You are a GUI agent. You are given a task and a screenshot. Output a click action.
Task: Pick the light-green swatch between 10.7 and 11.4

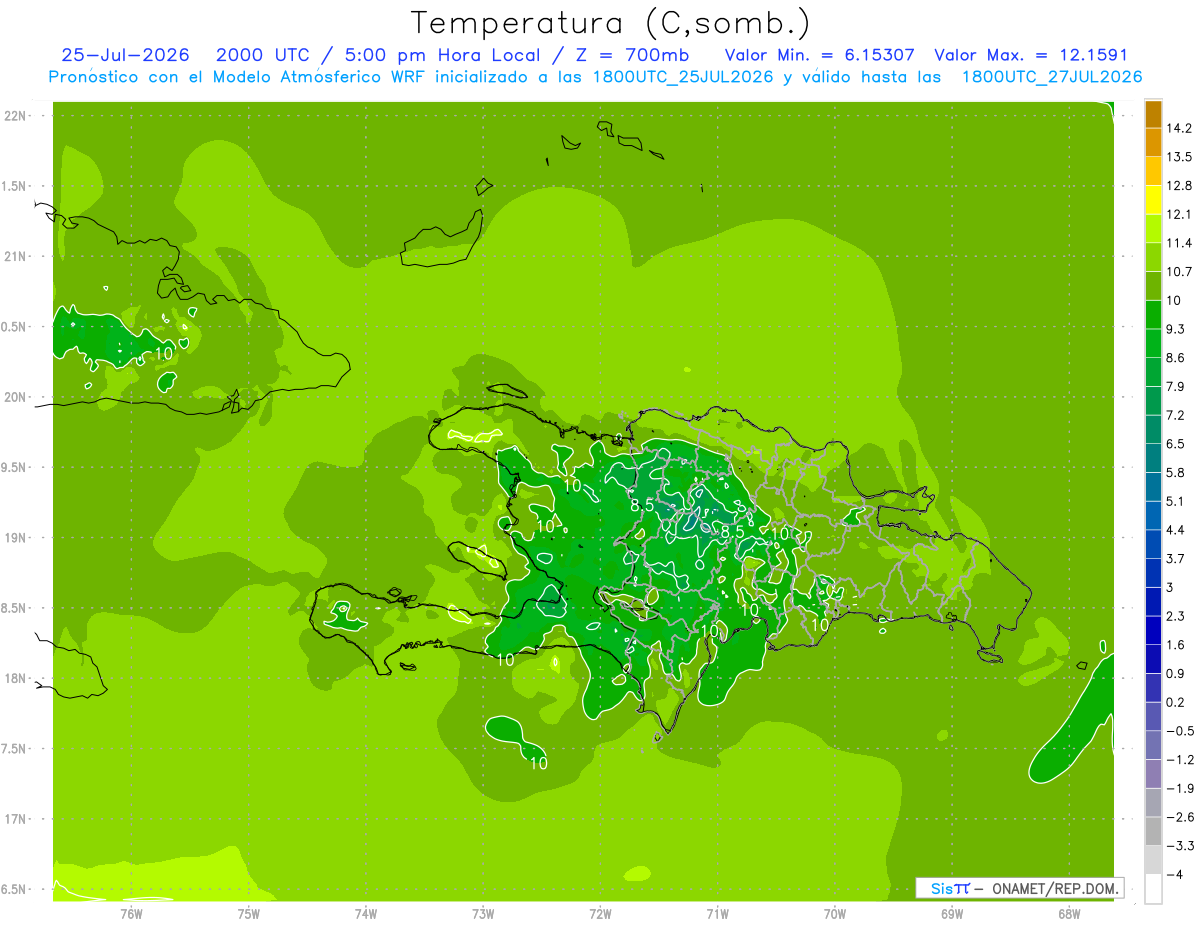pyautogui.click(x=1153, y=258)
